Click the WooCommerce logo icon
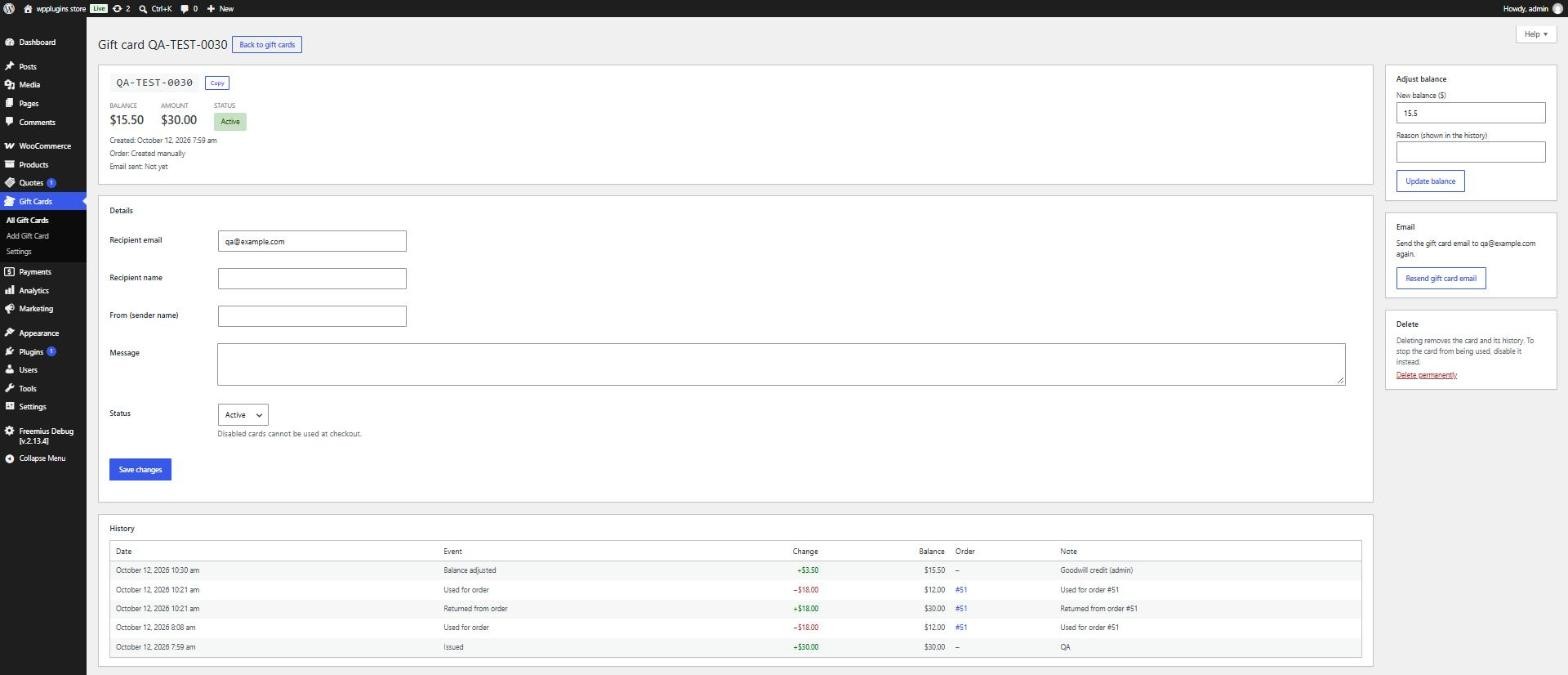 [x=9, y=146]
